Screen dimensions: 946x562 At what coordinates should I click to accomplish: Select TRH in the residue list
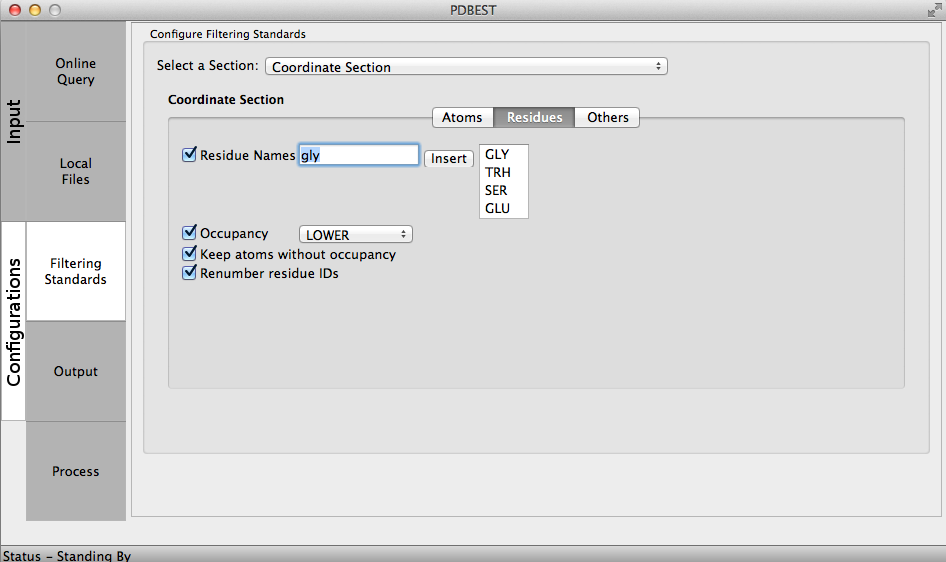pos(498,173)
